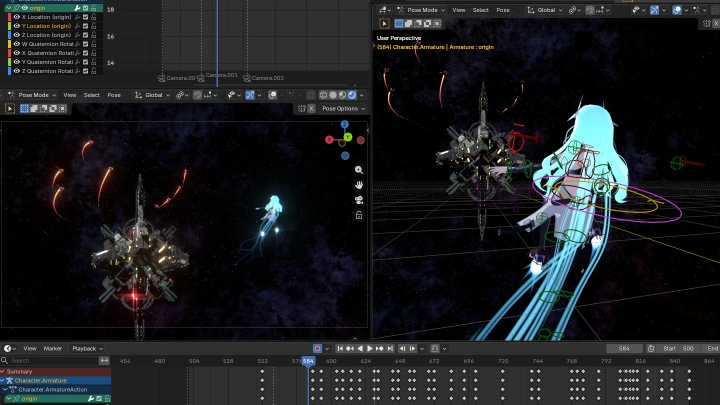Uncheck mute checkbox for X Location (origin)
Image resolution: width=720 pixels, height=405 pixels.
pos(85,17)
